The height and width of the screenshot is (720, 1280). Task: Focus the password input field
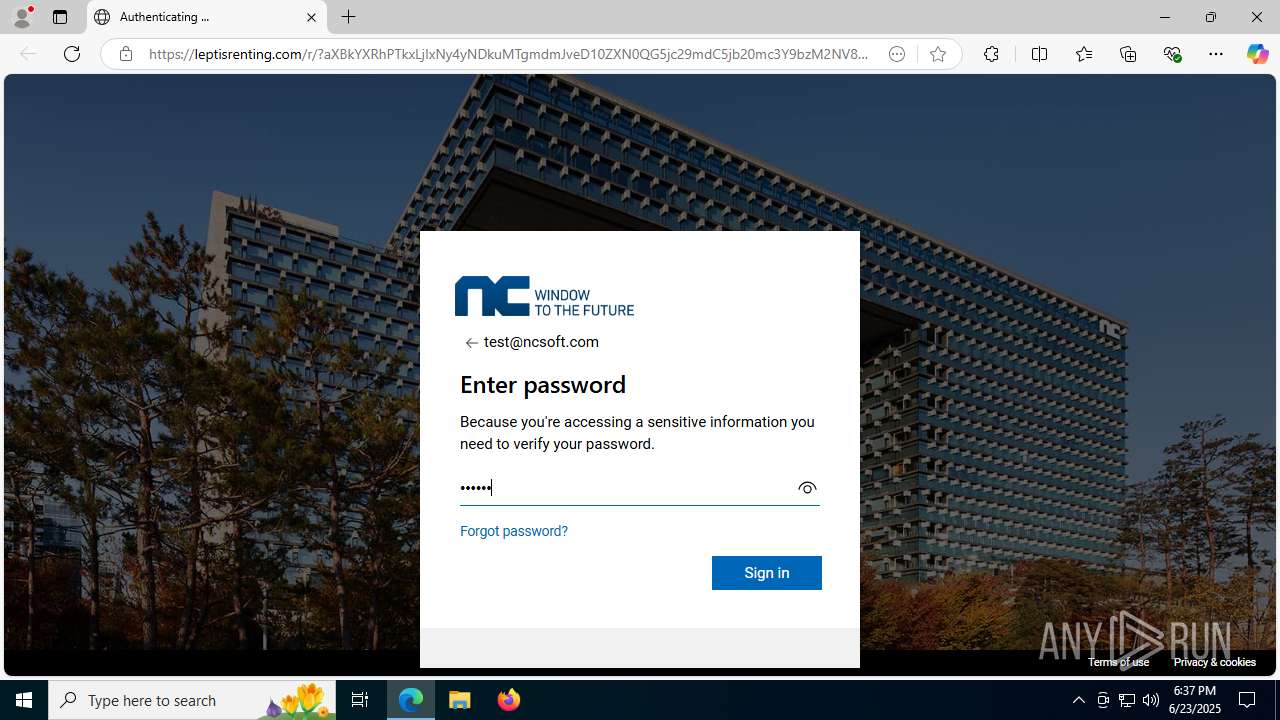click(x=626, y=488)
